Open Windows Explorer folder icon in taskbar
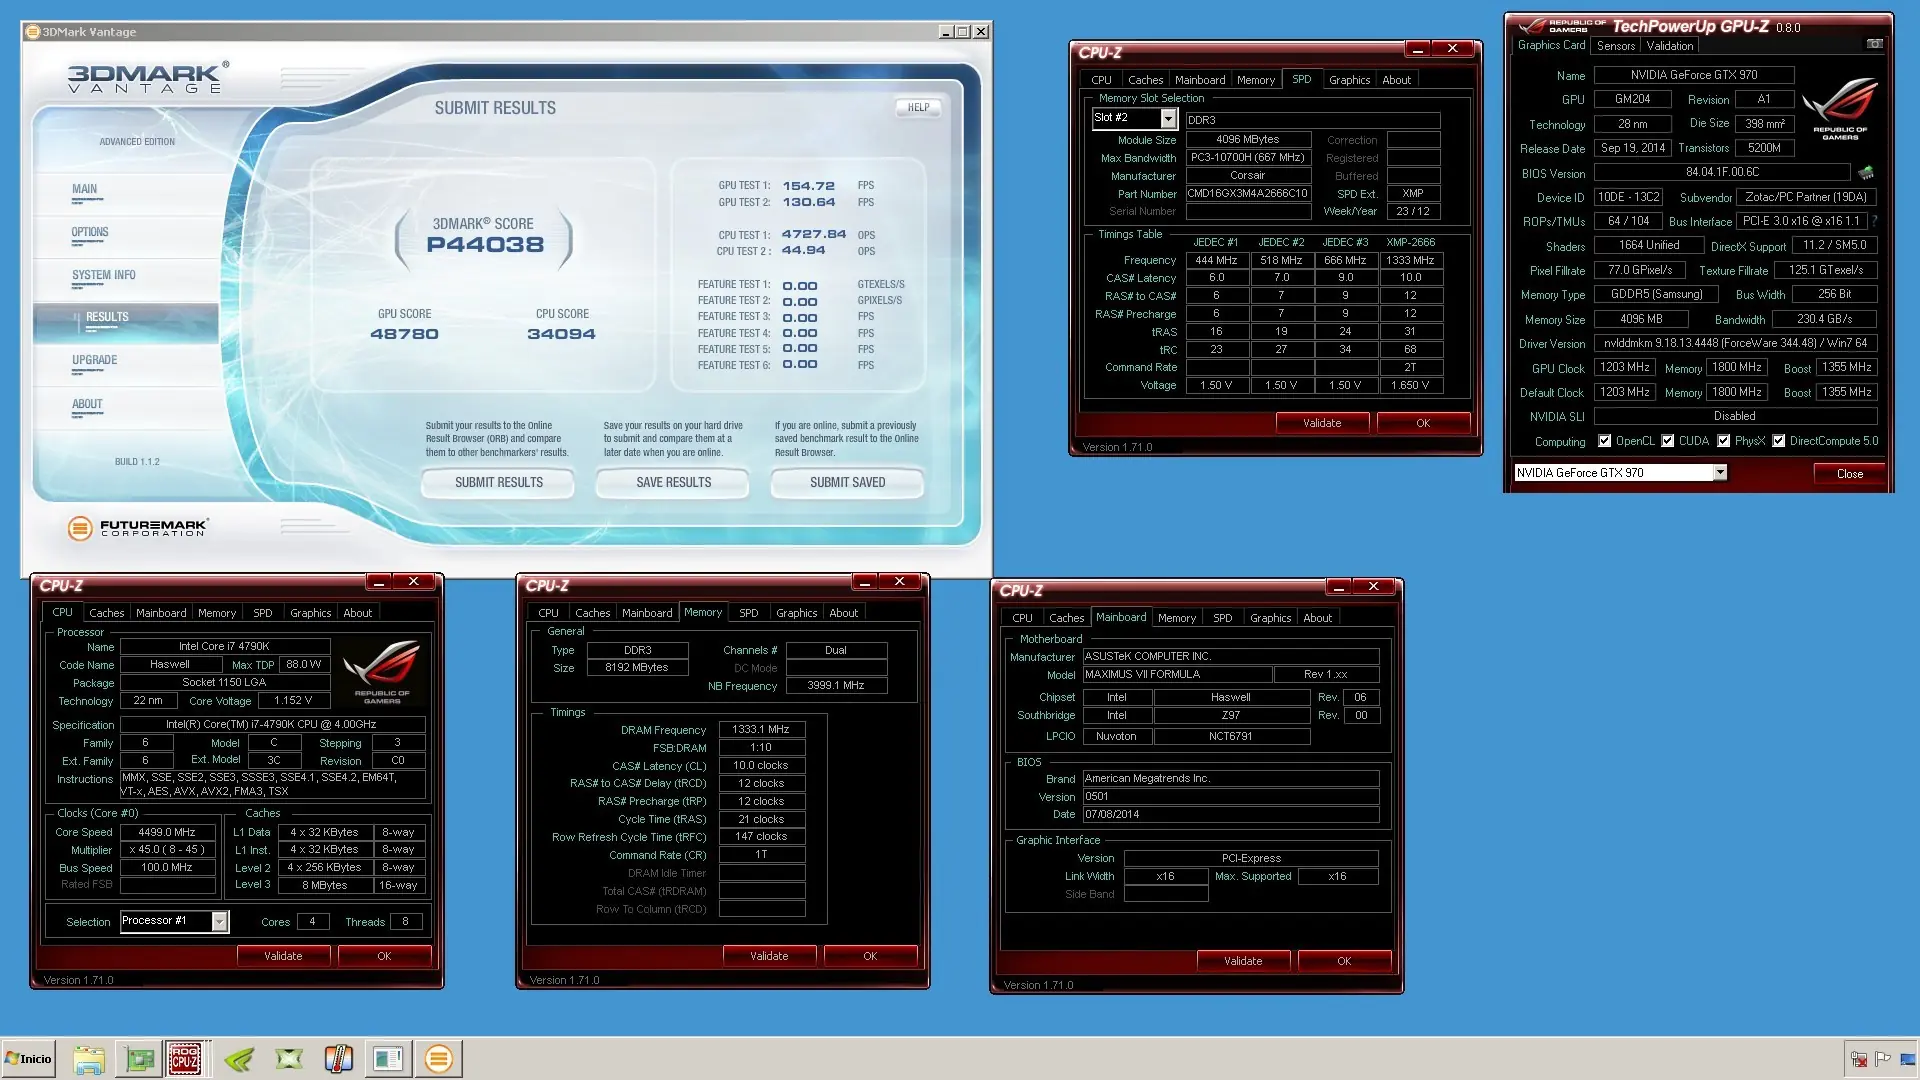Image resolution: width=1920 pixels, height=1080 pixels. coord(89,1059)
